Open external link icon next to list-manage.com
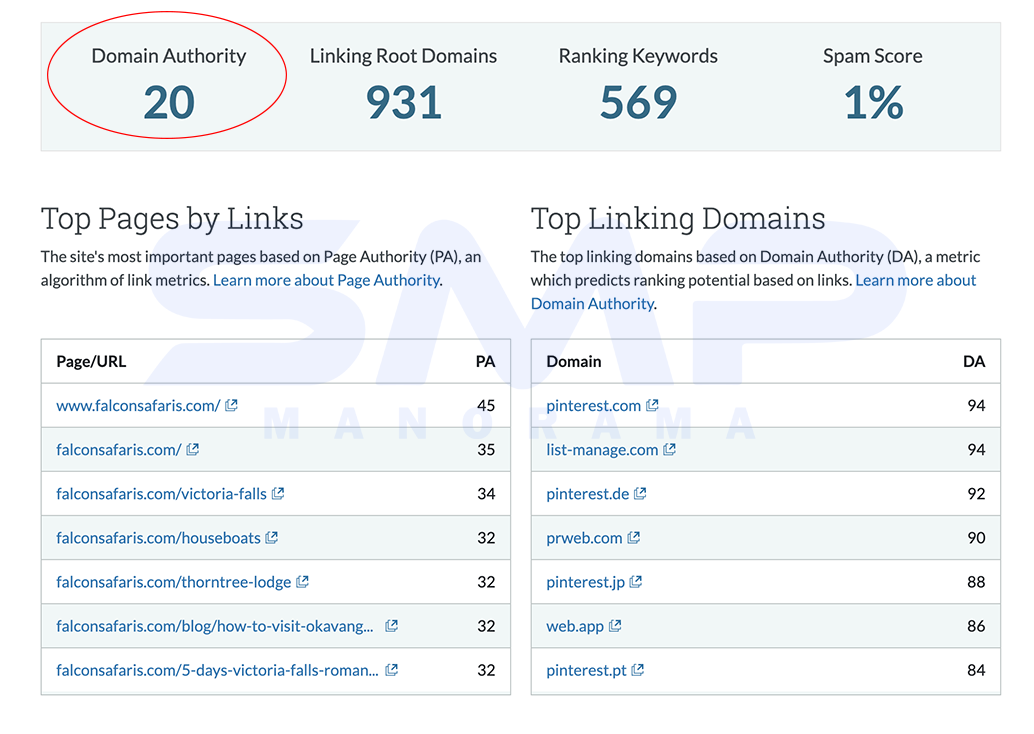Screen dimensions: 1034x734 pyautogui.click(x=669, y=449)
